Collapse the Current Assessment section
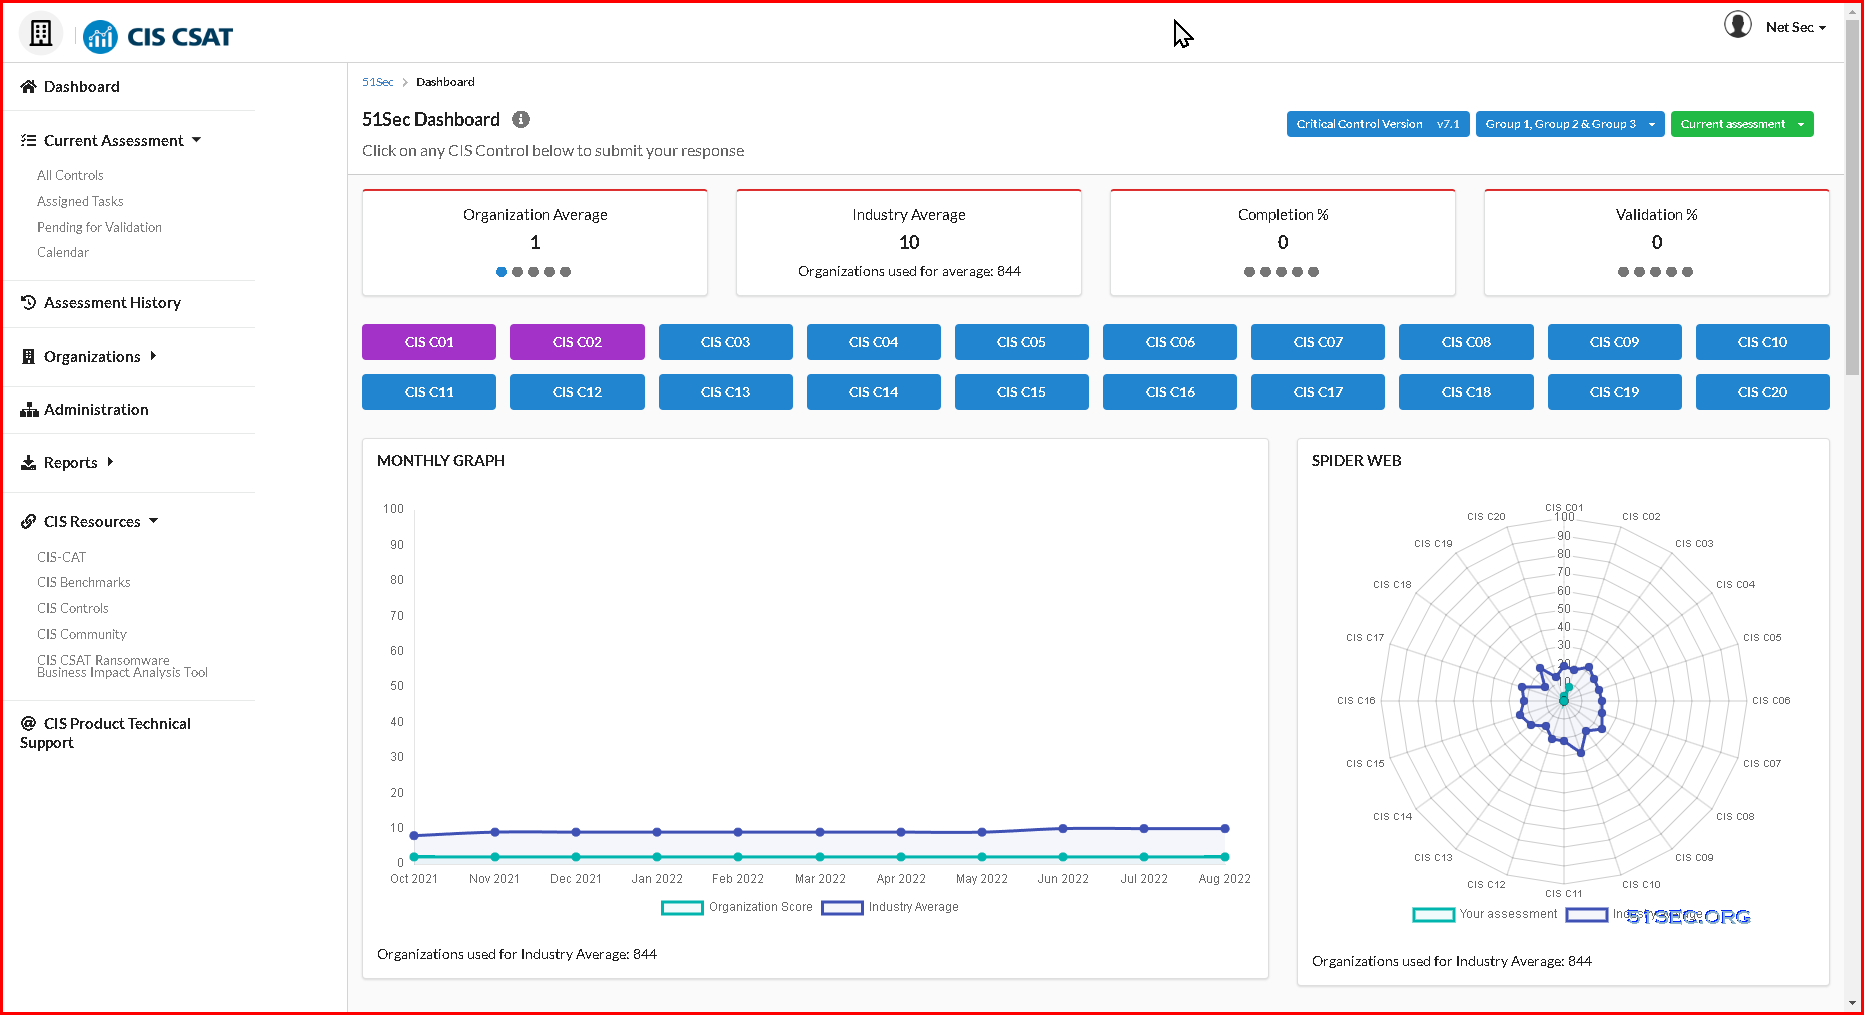The width and height of the screenshot is (1864, 1015). (196, 140)
